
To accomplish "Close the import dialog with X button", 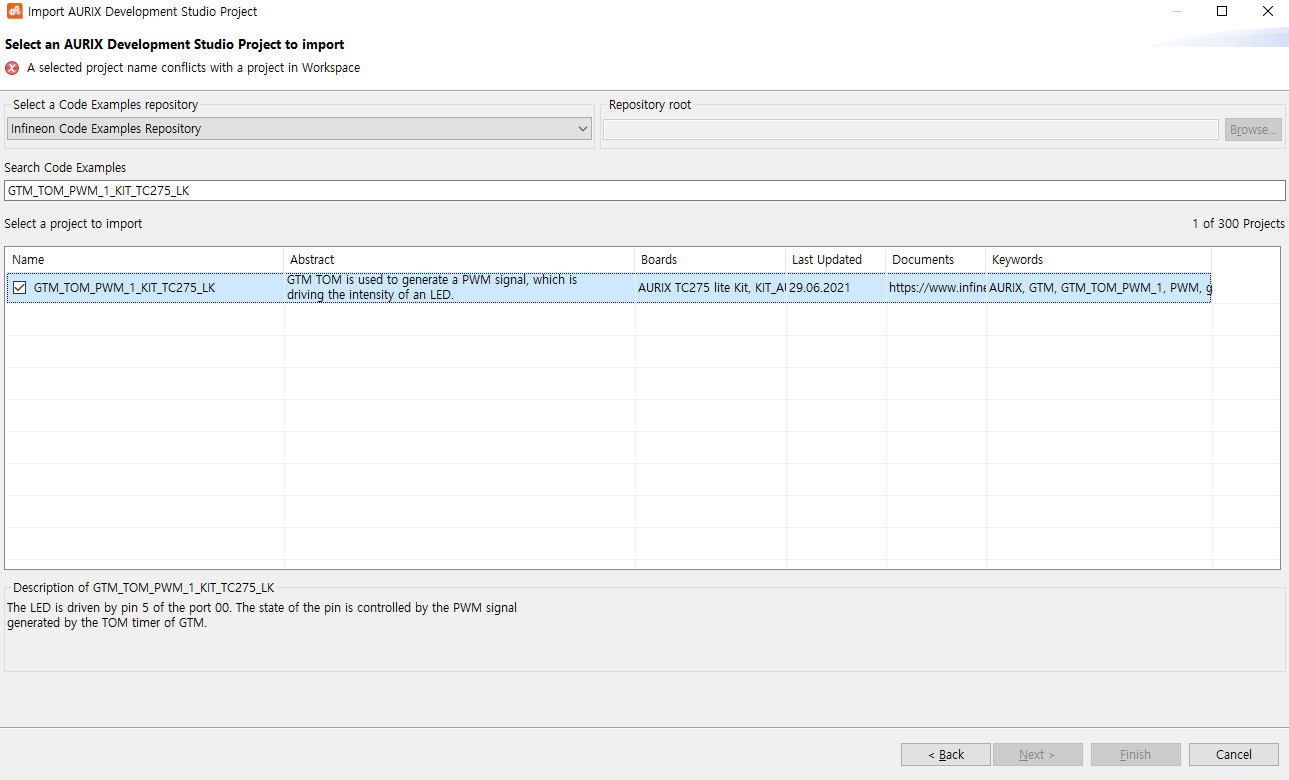I will [1267, 12].
